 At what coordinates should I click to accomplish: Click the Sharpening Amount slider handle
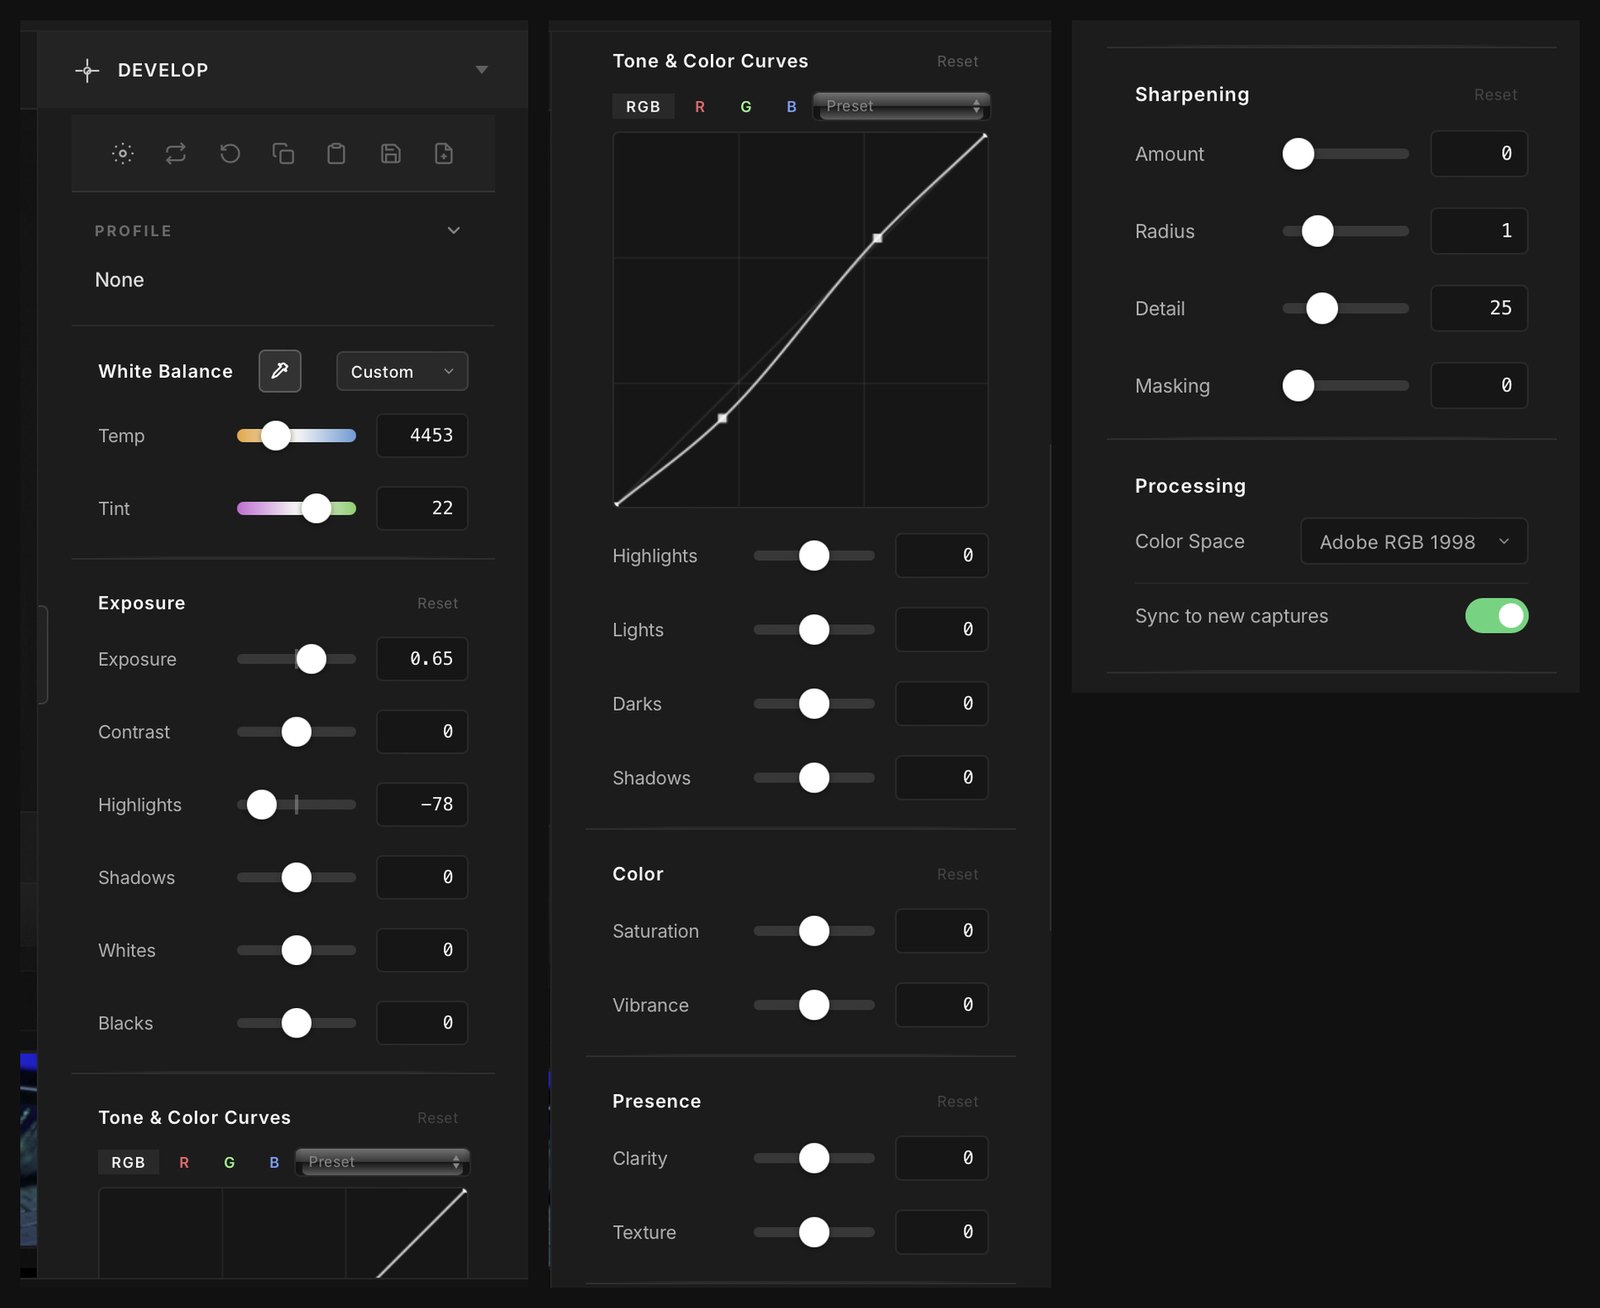(x=1298, y=154)
